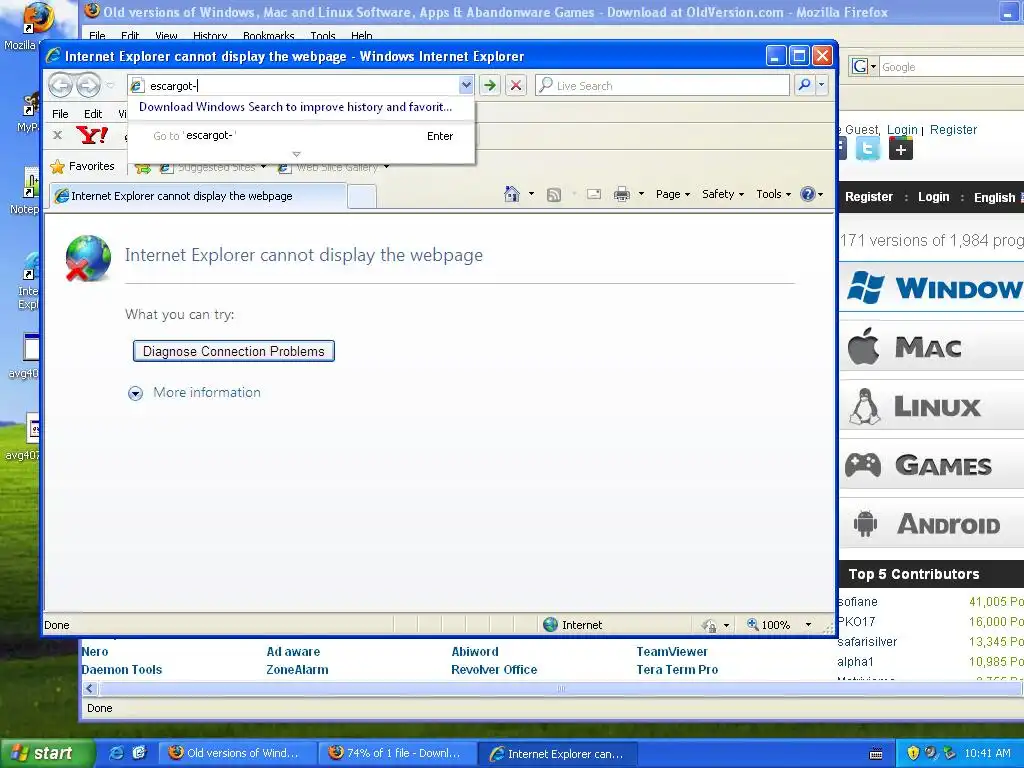Select the 'Internet Explorer cannot display' tab
This screenshot has height=768, width=1024.
click(x=198, y=196)
